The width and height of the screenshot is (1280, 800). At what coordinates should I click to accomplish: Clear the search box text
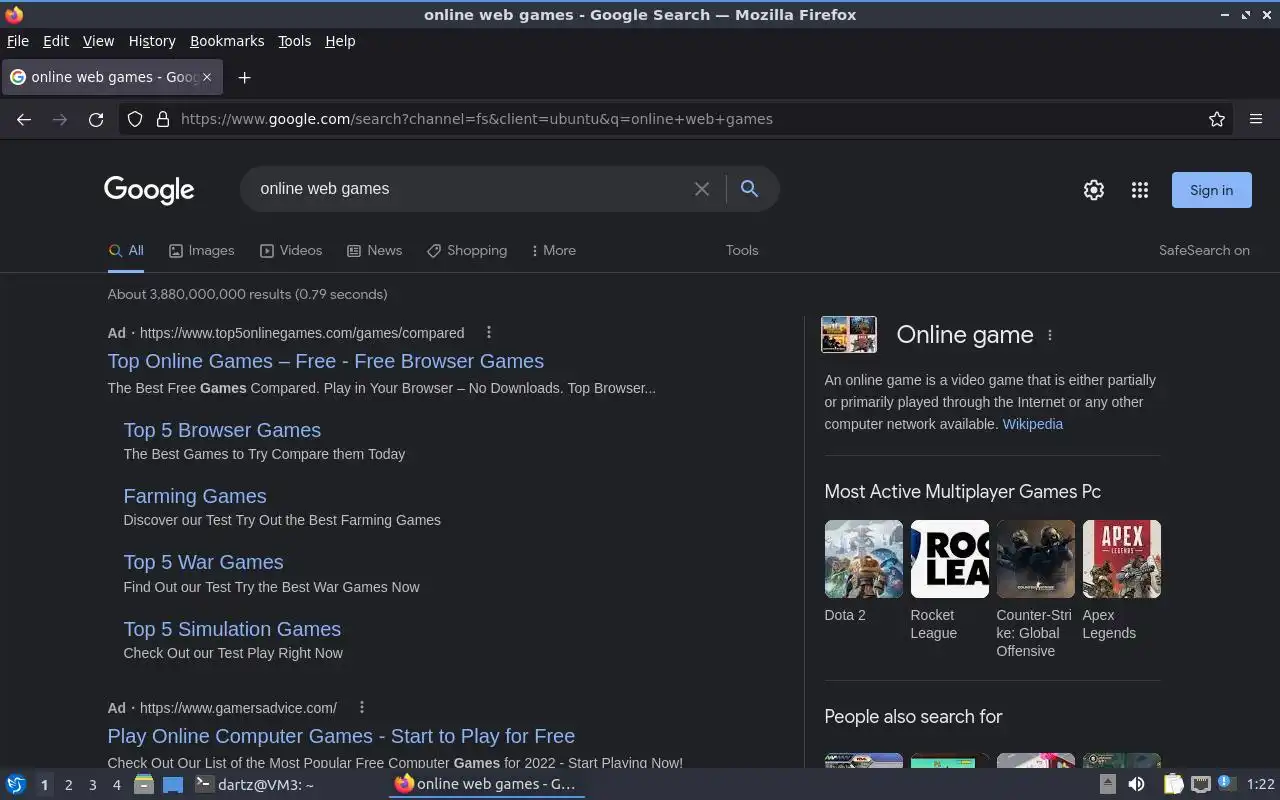point(702,189)
